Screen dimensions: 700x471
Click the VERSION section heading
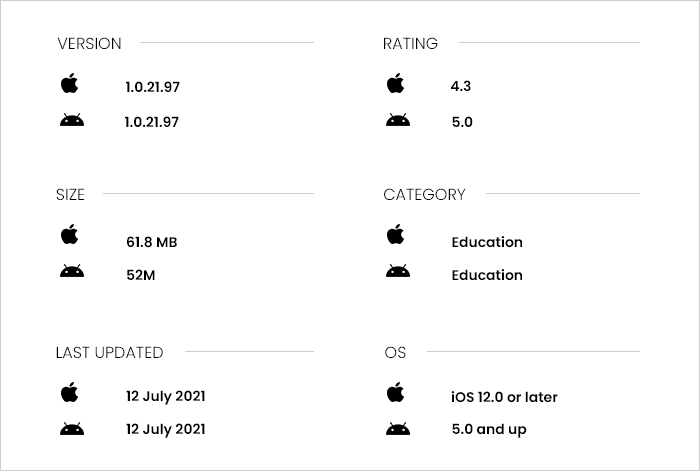tap(89, 44)
